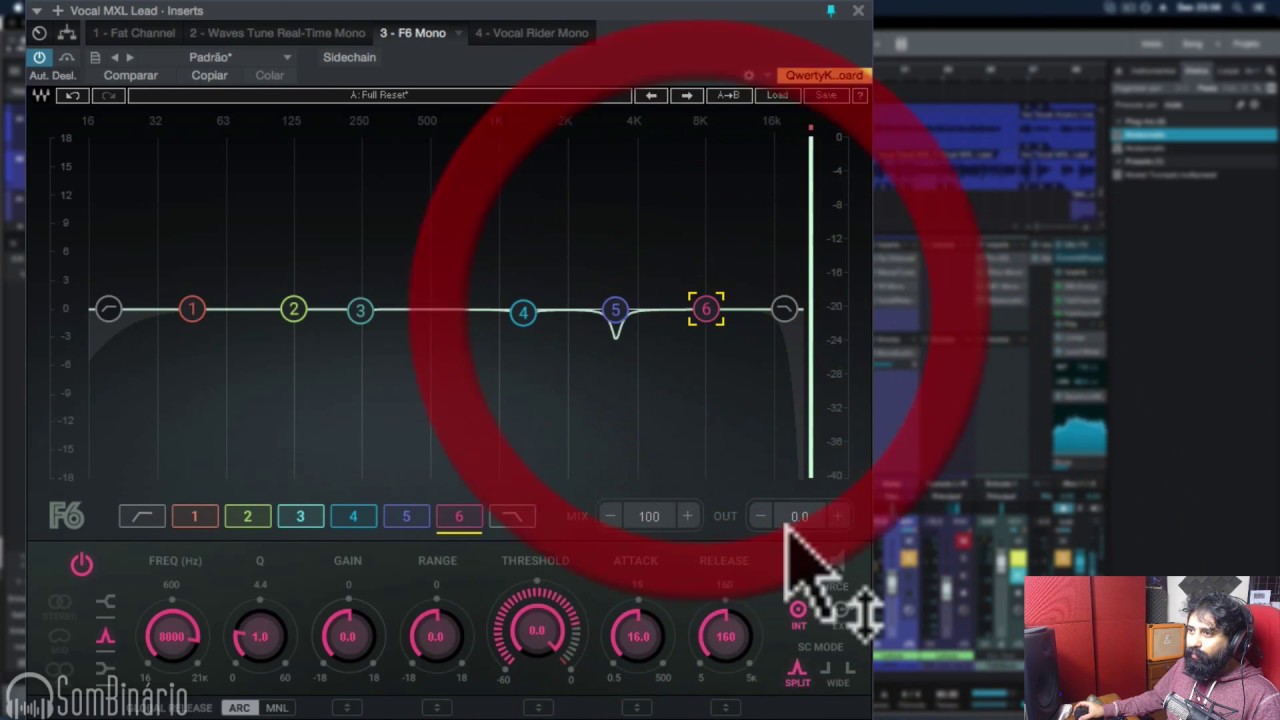Viewport: 1280px width, 720px height.
Task: Click the Waves logo icon
Action: [x=41, y=95]
